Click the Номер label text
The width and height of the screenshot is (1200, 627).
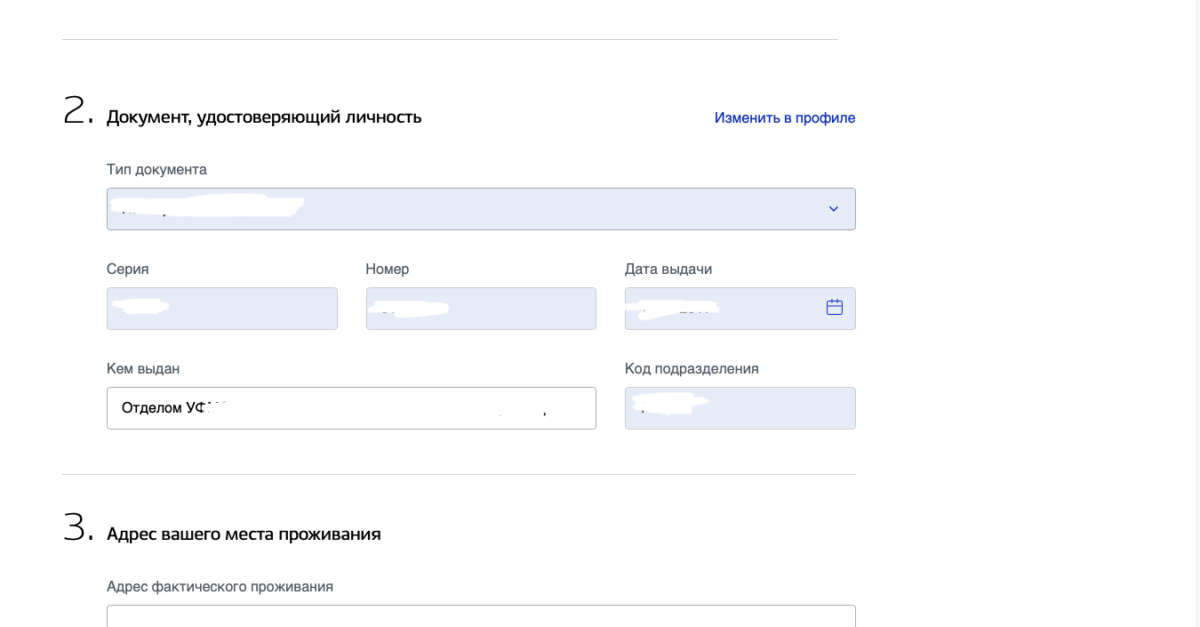(x=387, y=269)
